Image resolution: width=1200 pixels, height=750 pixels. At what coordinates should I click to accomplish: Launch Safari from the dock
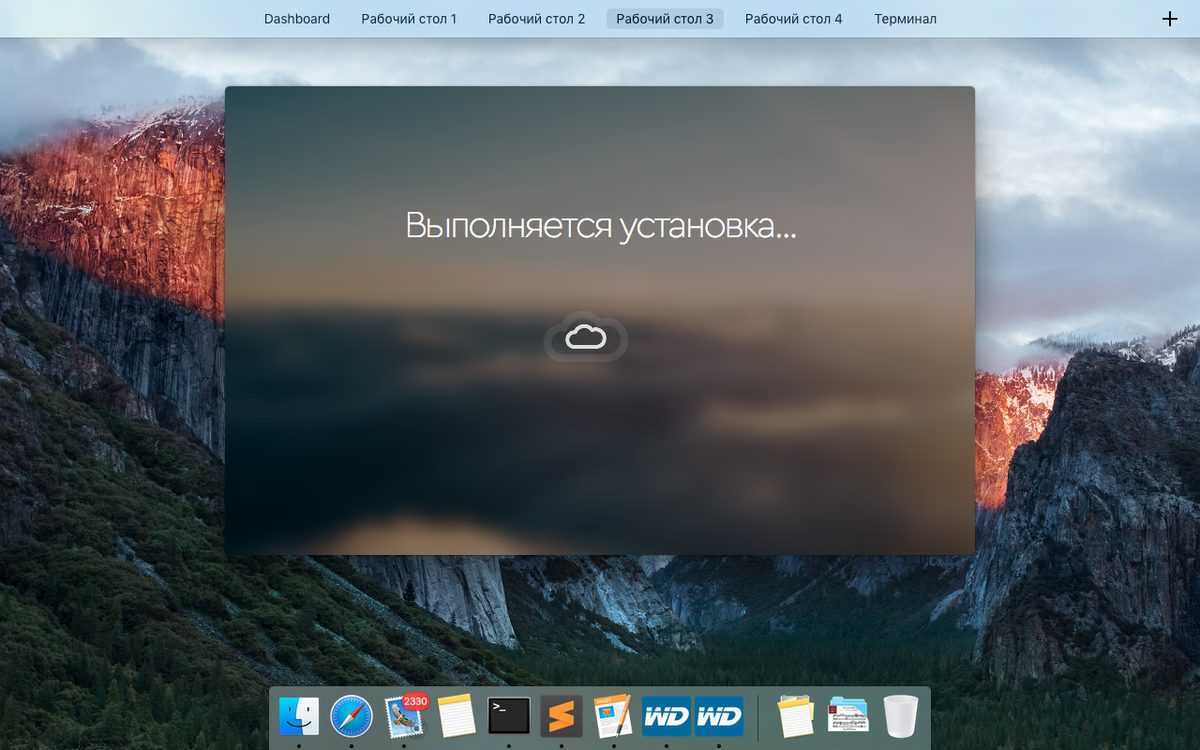tap(351, 716)
